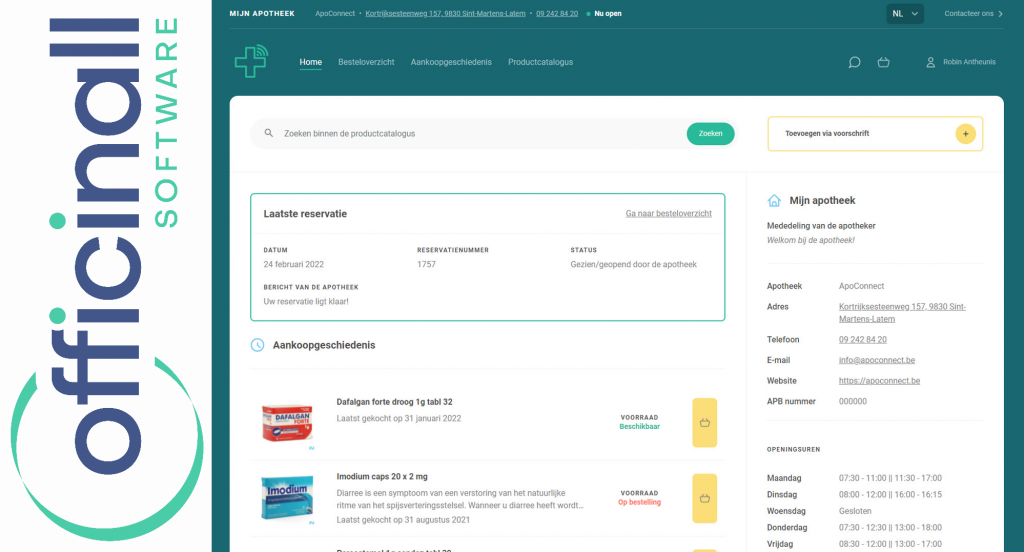Add Dafalgan forte to basket
Screen dimensions: 1024x552
pyautogui.click(x=705, y=423)
